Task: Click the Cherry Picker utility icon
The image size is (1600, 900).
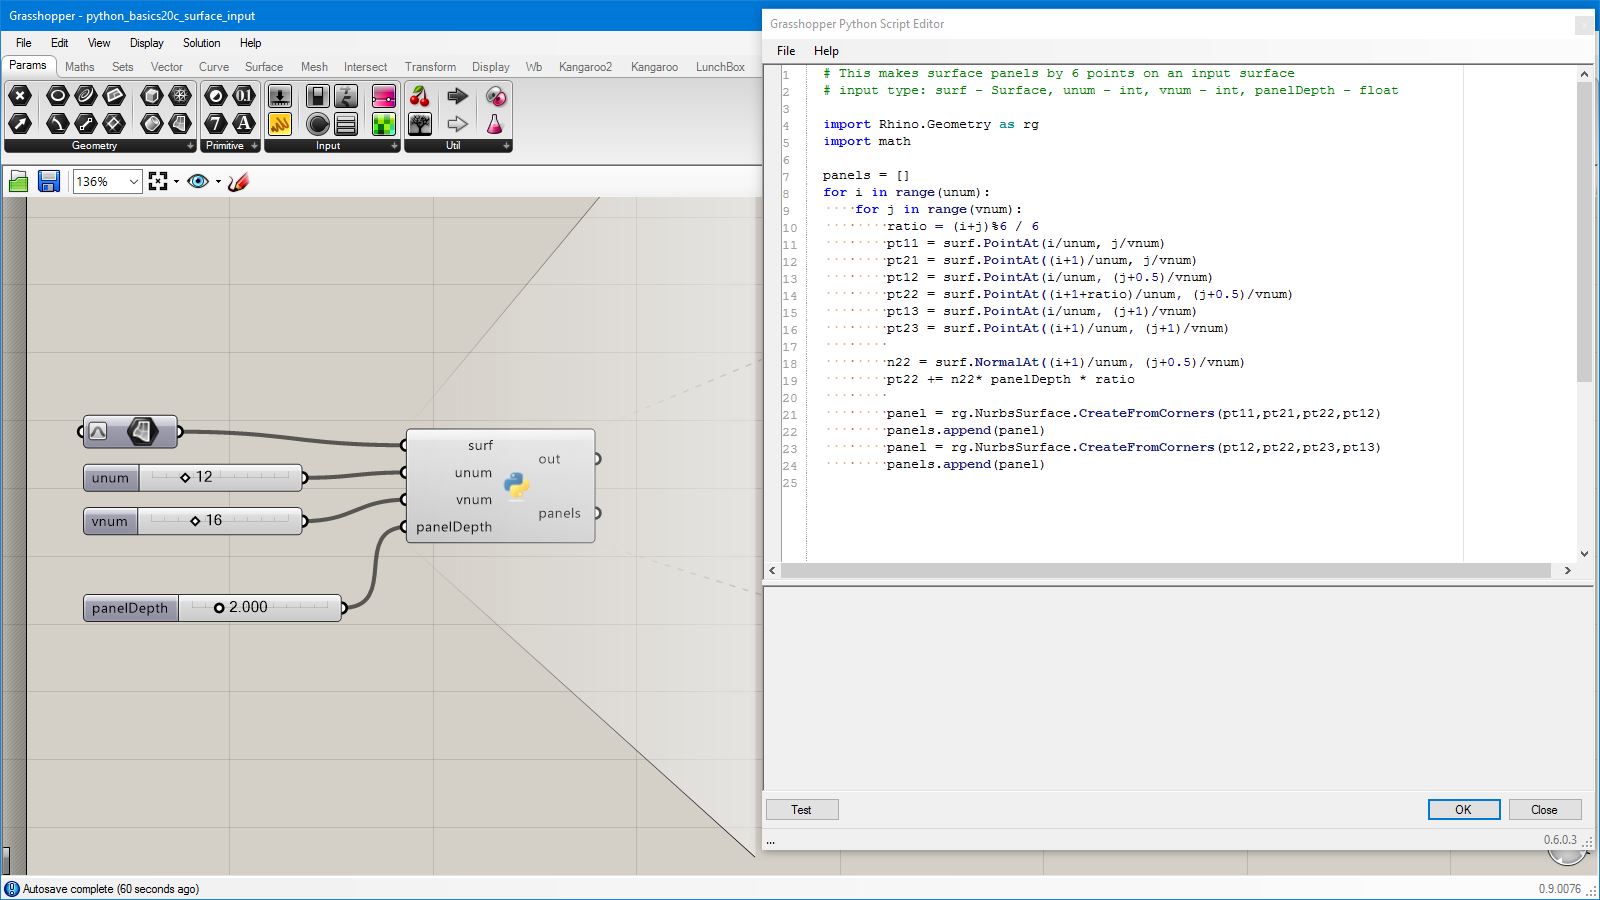Action: (x=420, y=96)
